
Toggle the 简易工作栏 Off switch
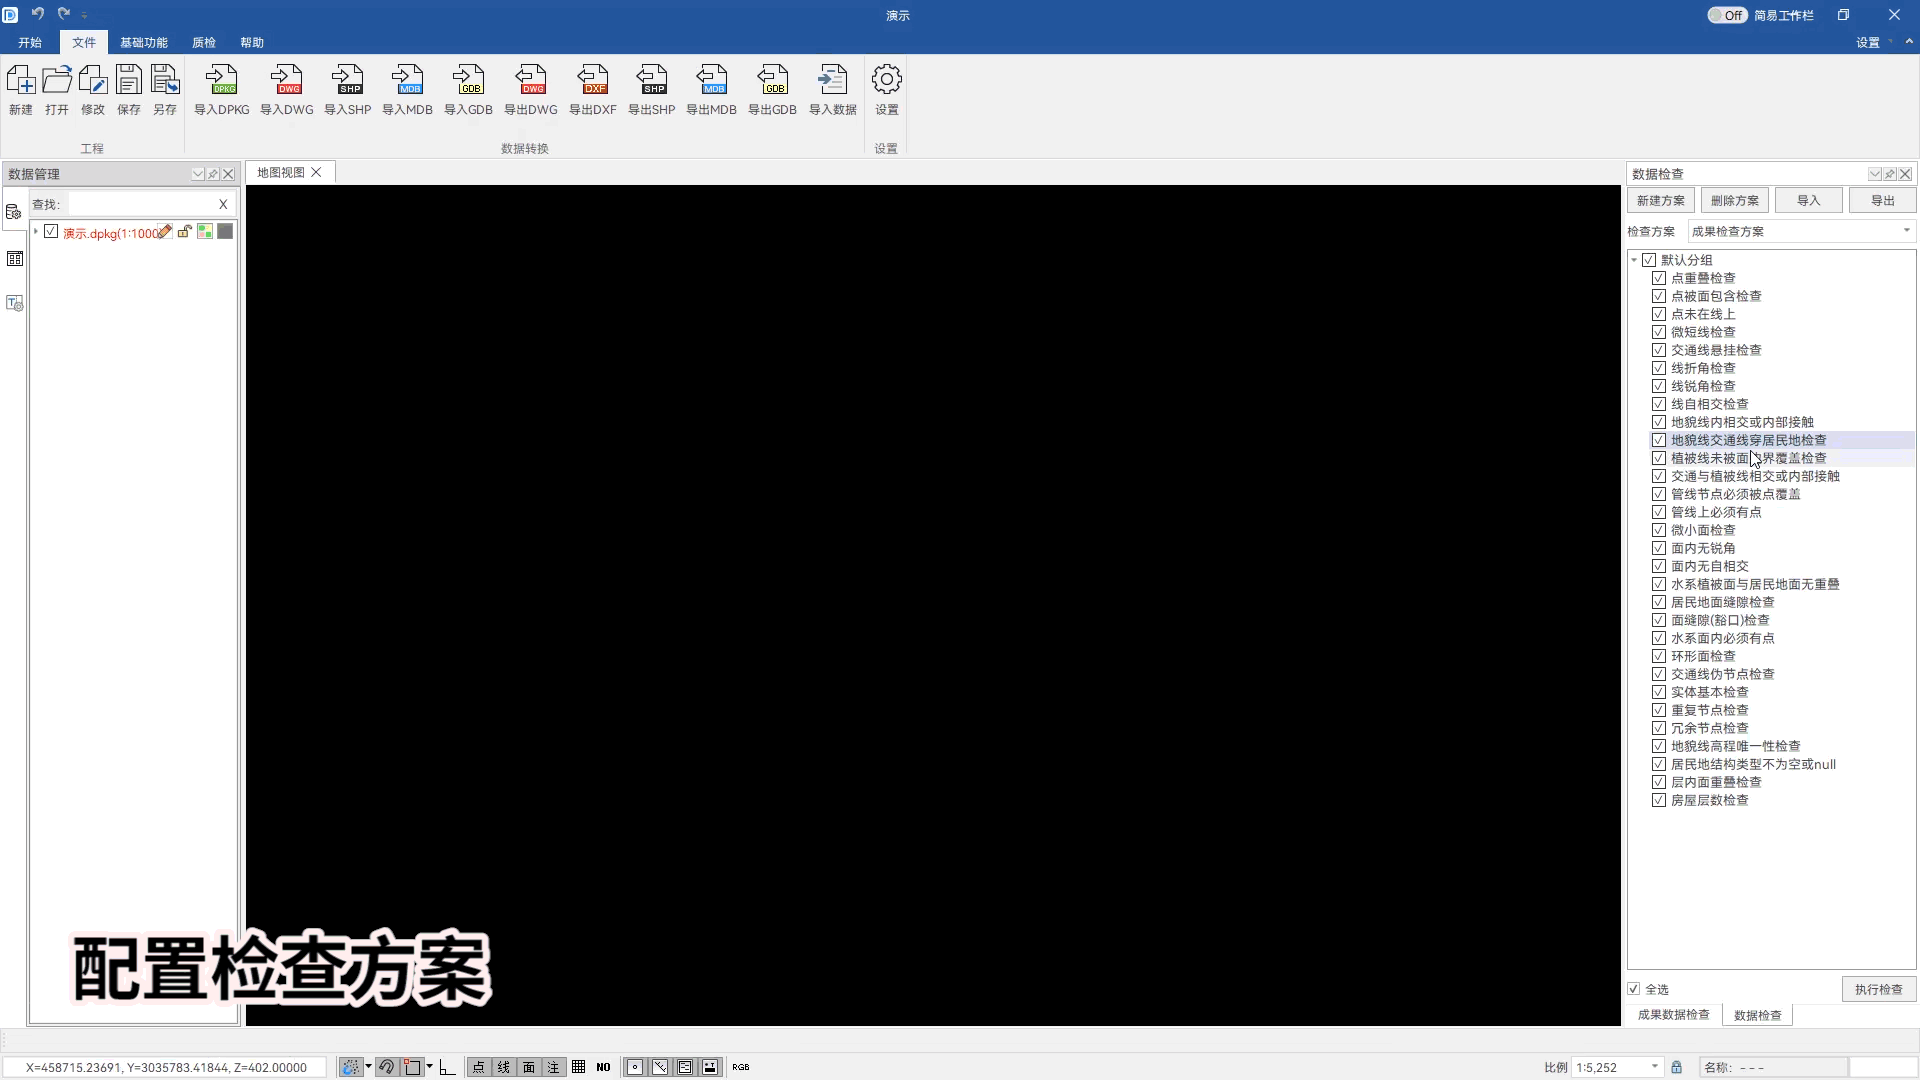tap(1727, 15)
